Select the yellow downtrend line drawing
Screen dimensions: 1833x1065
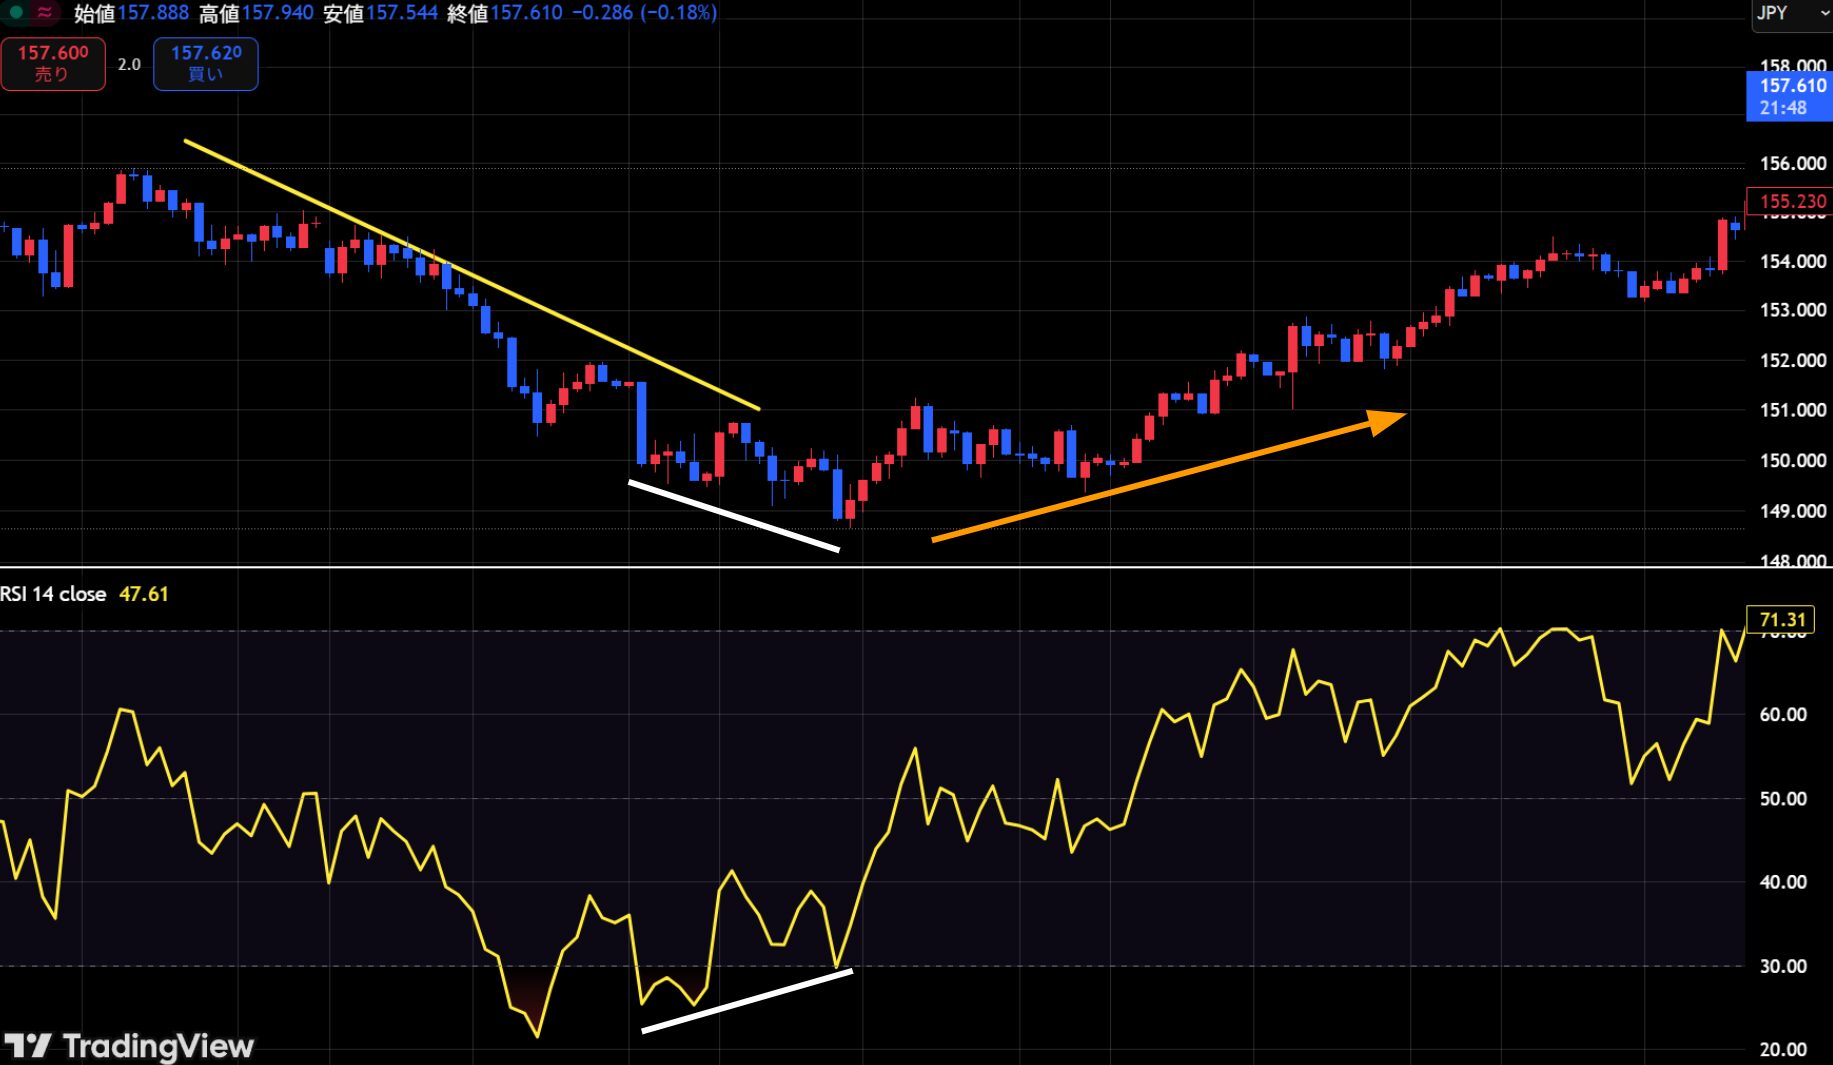[472, 275]
